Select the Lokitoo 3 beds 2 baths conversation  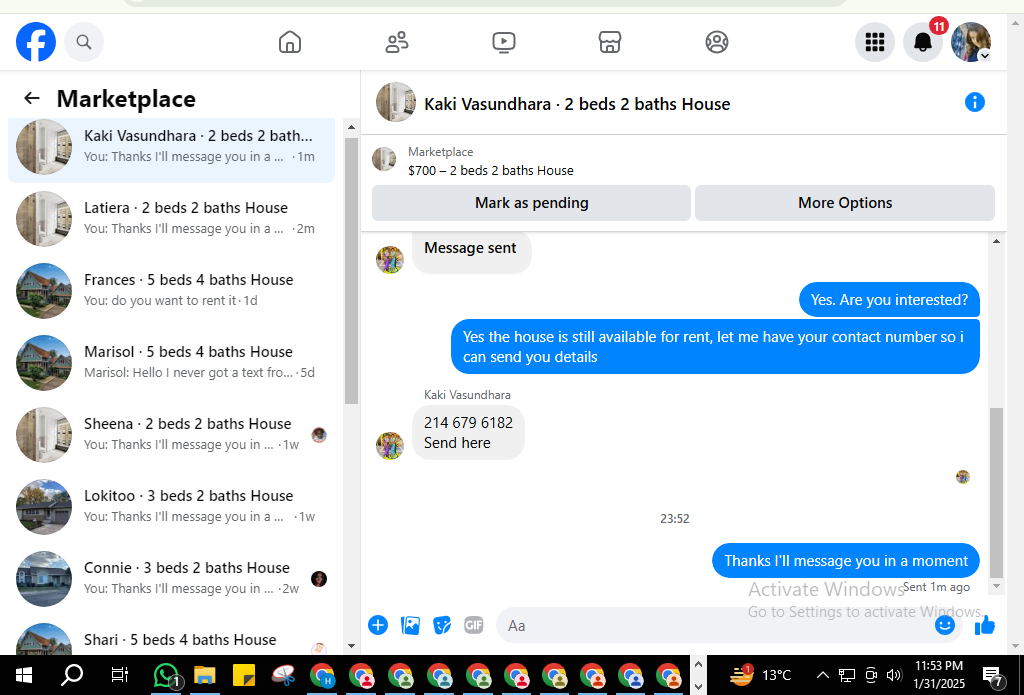[x=171, y=506]
